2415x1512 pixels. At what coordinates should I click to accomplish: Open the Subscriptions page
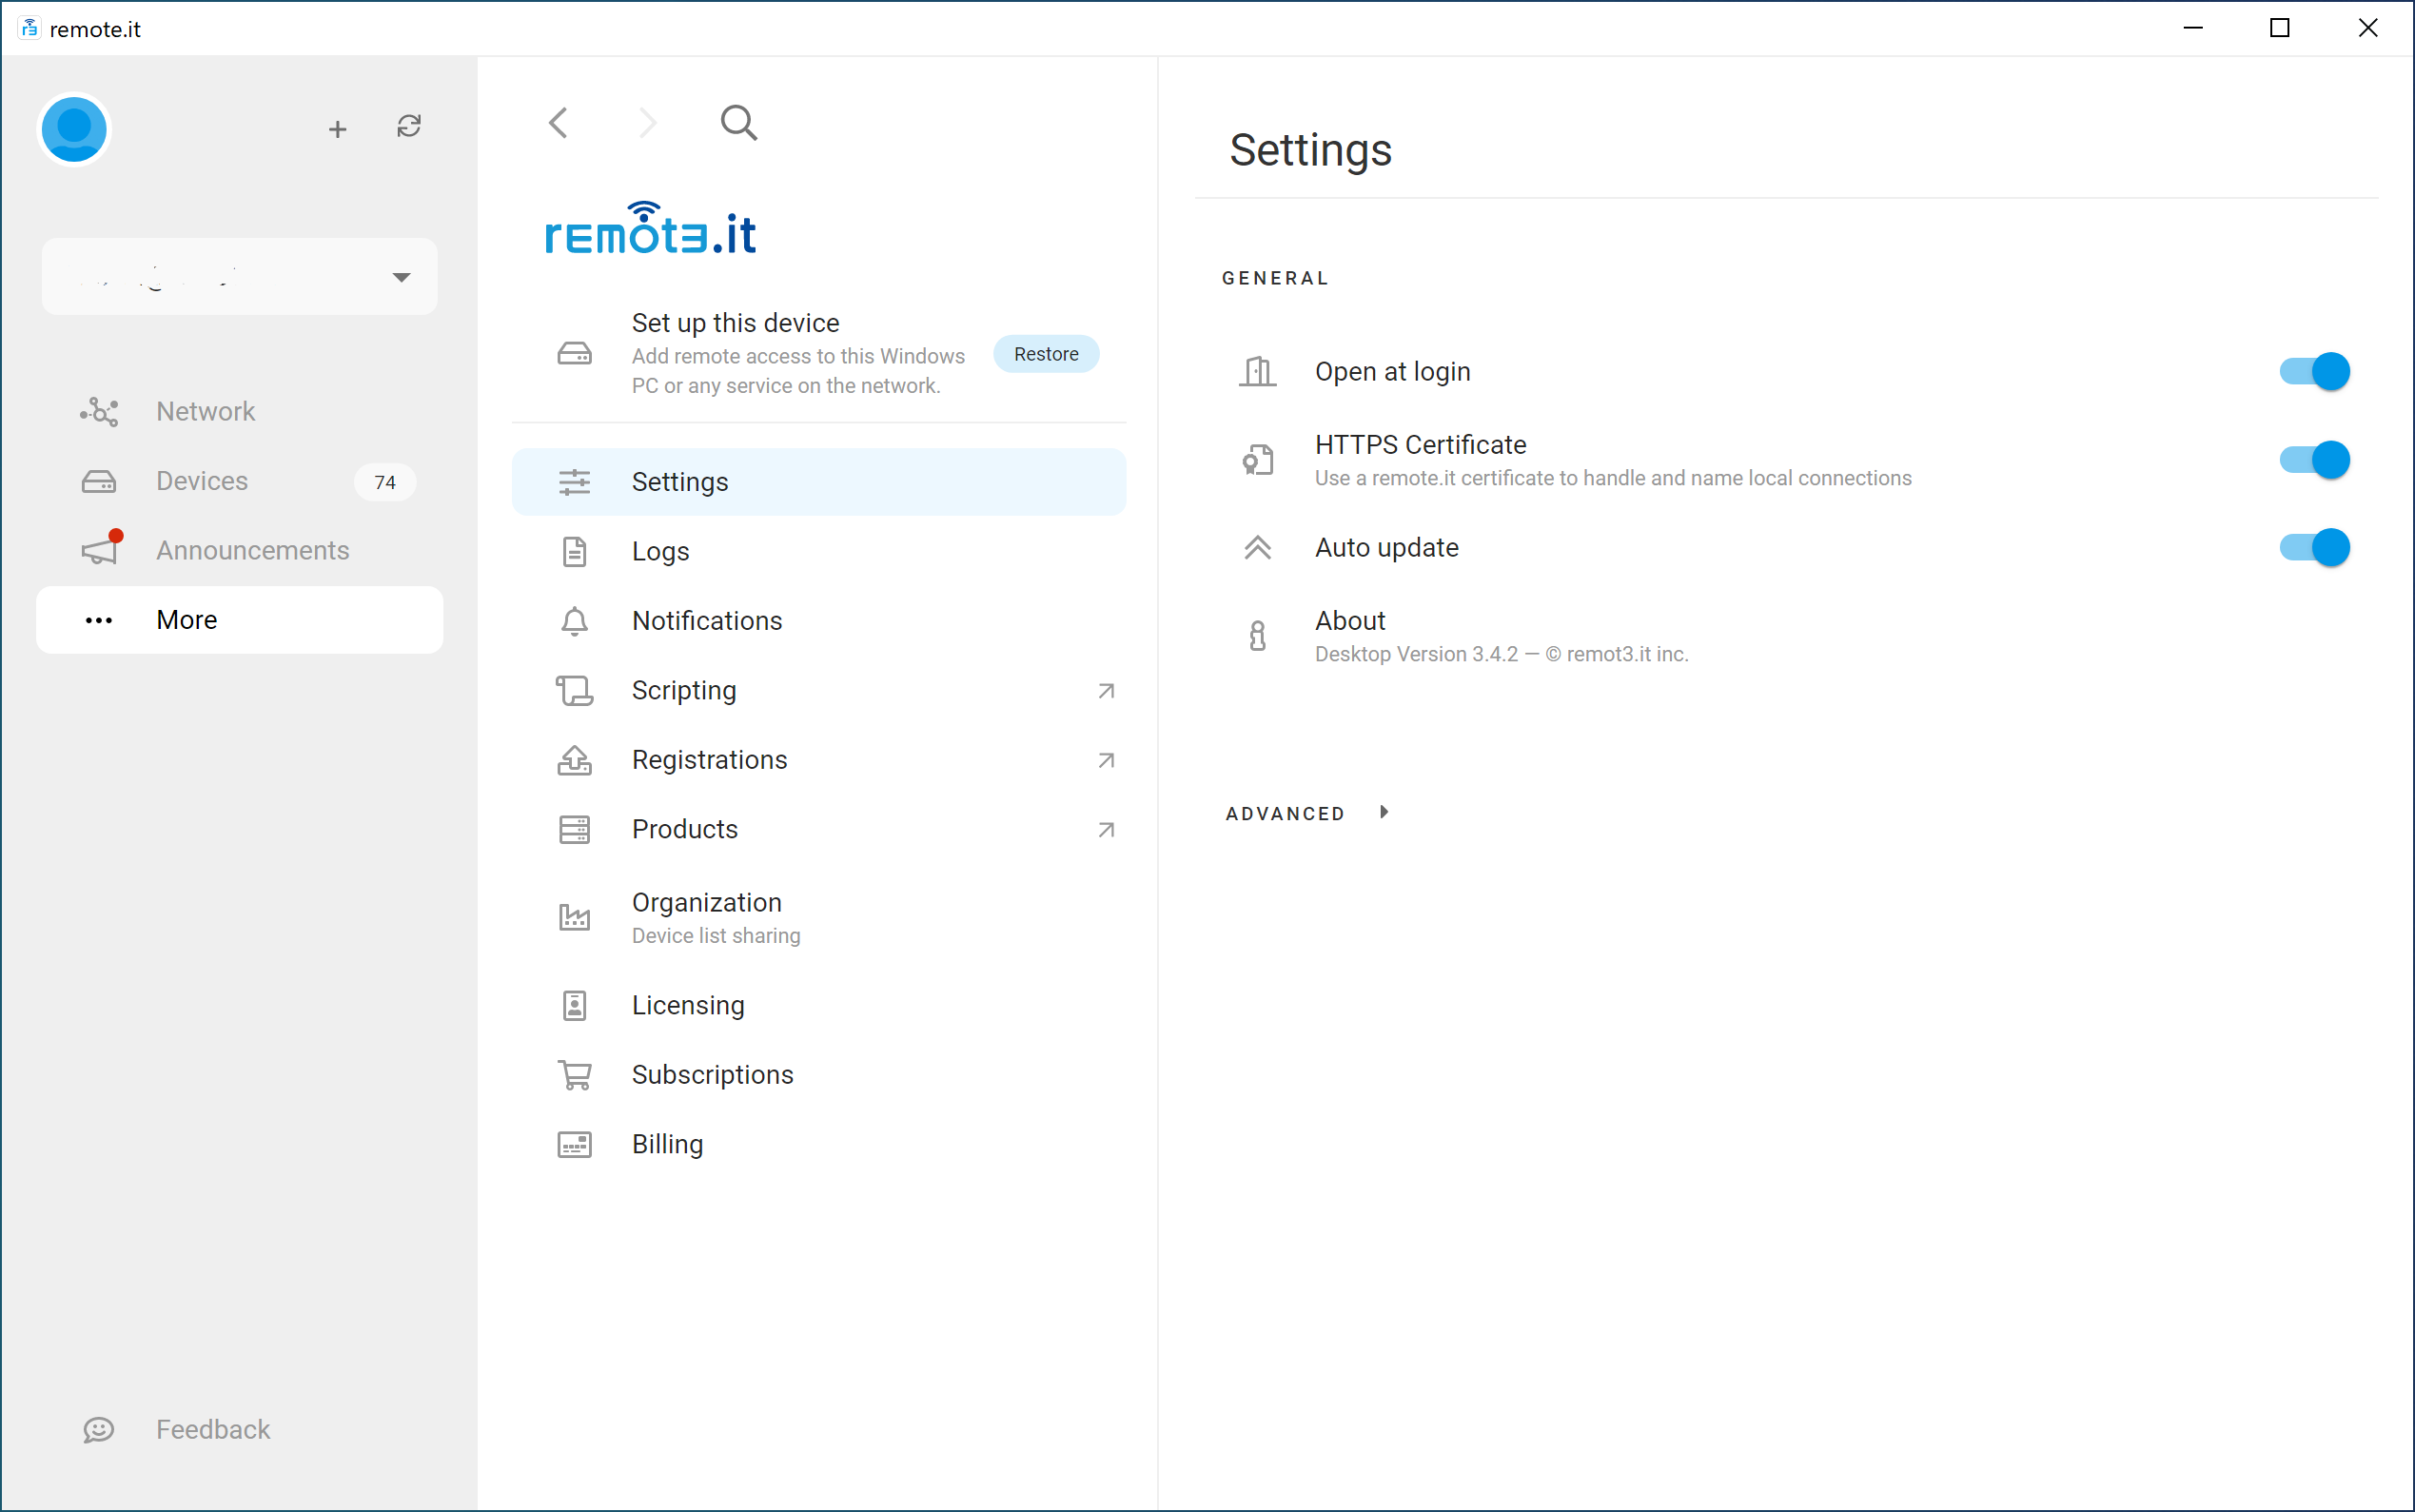click(x=819, y=1075)
